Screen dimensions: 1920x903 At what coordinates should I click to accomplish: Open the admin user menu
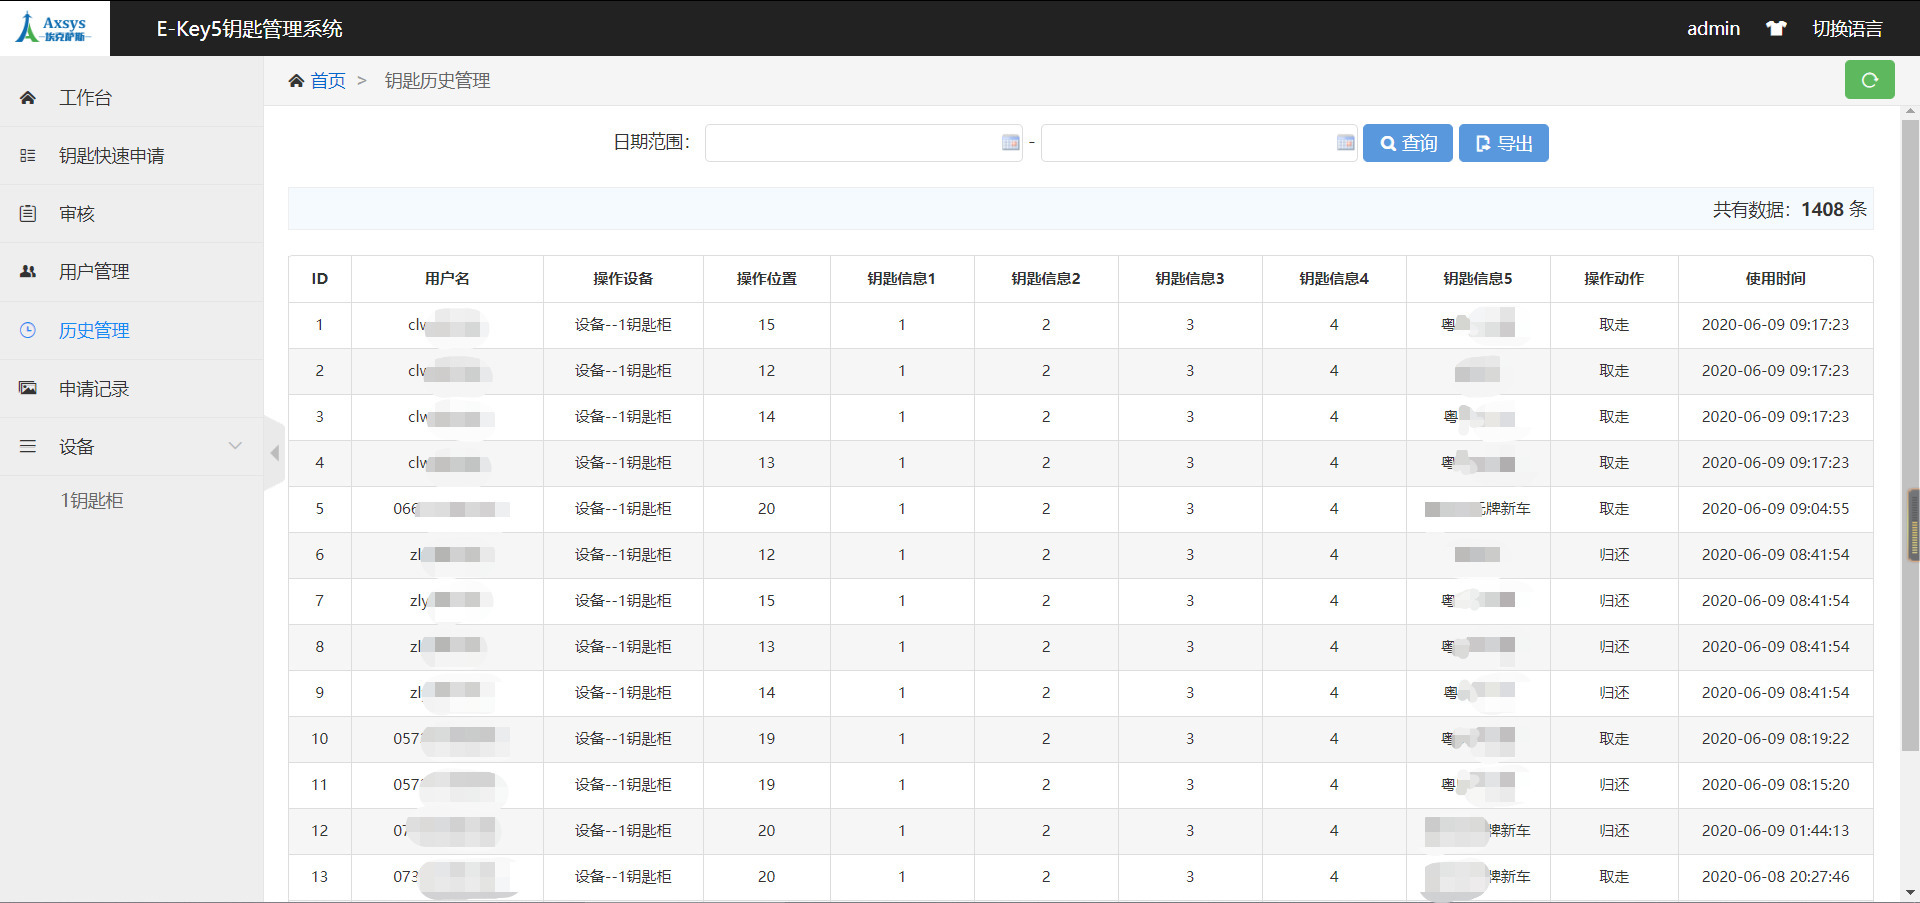coord(1713,29)
